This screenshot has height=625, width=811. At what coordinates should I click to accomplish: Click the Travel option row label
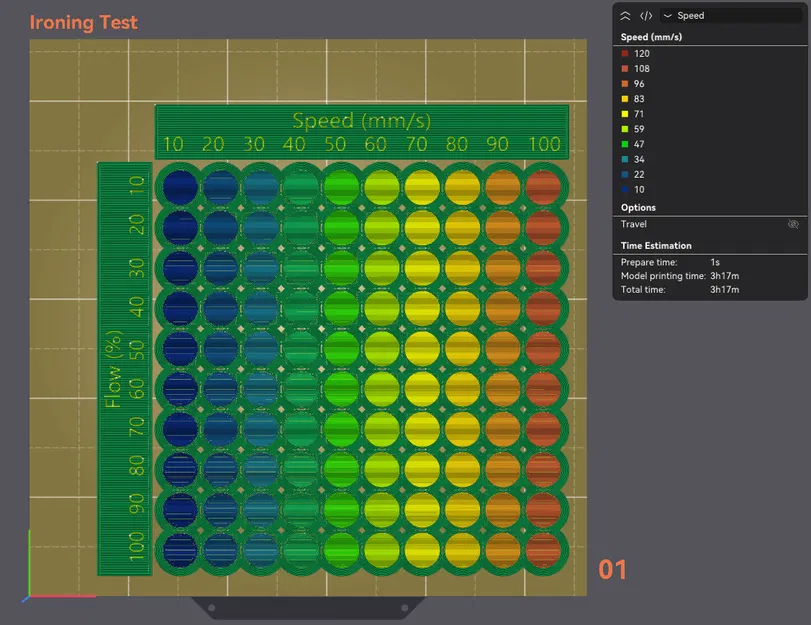(x=634, y=224)
